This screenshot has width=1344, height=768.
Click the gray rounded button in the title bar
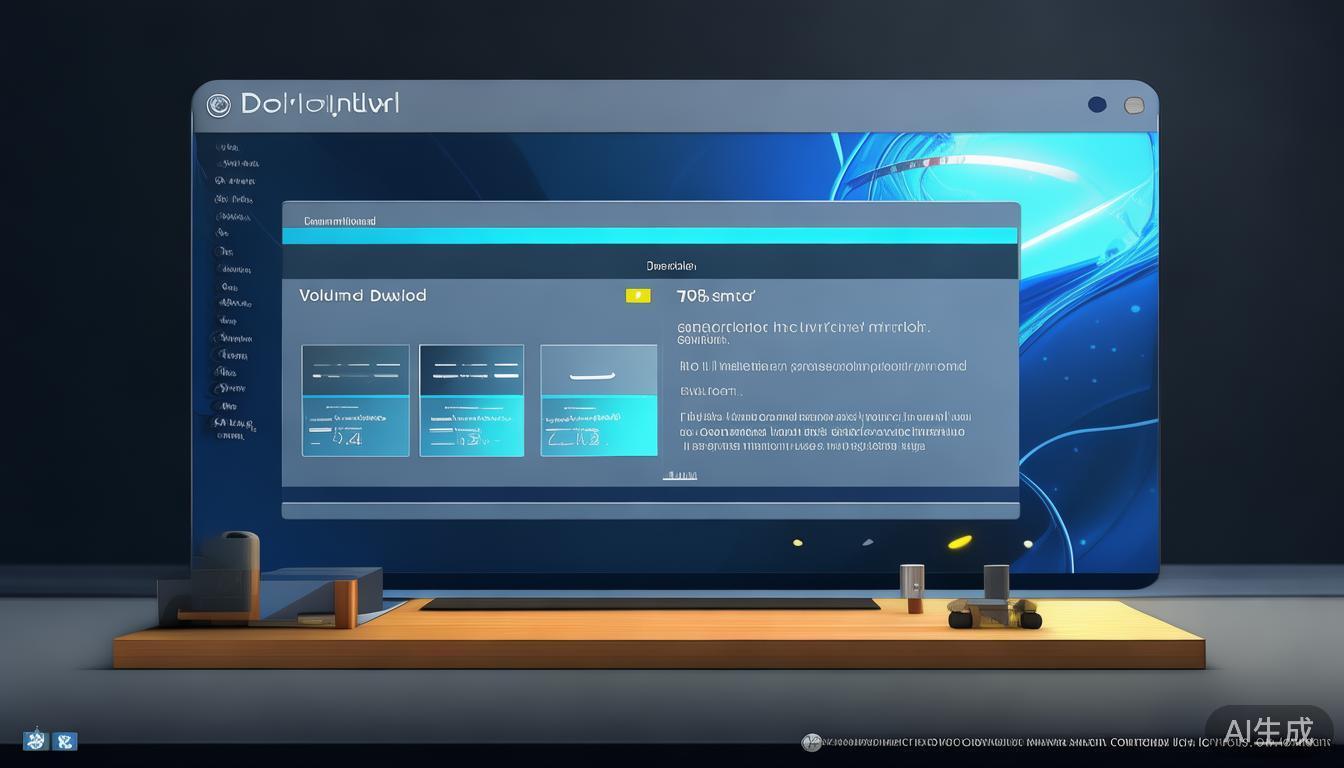click(1134, 105)
